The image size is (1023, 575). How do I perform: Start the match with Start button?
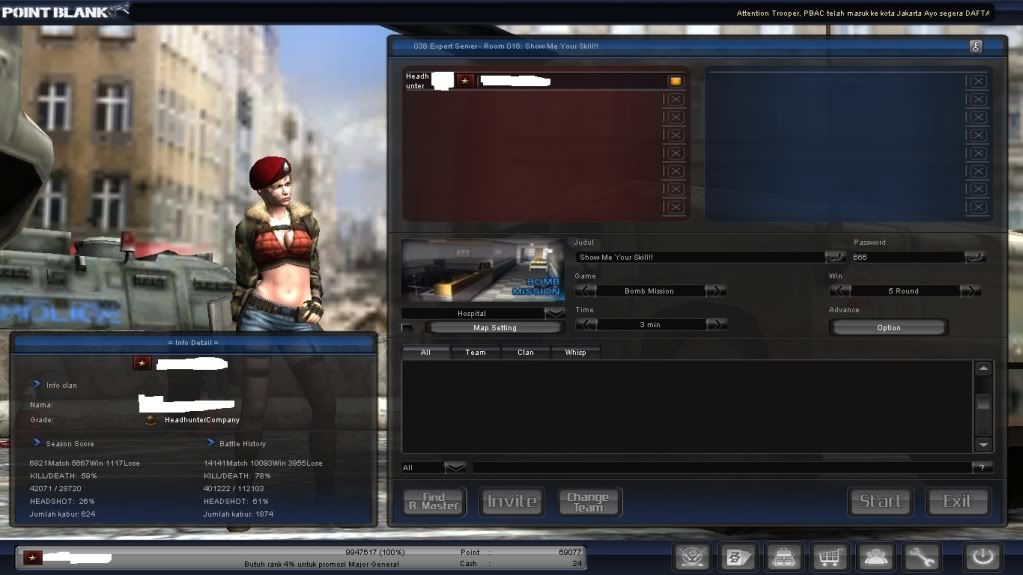pos(880,501)
